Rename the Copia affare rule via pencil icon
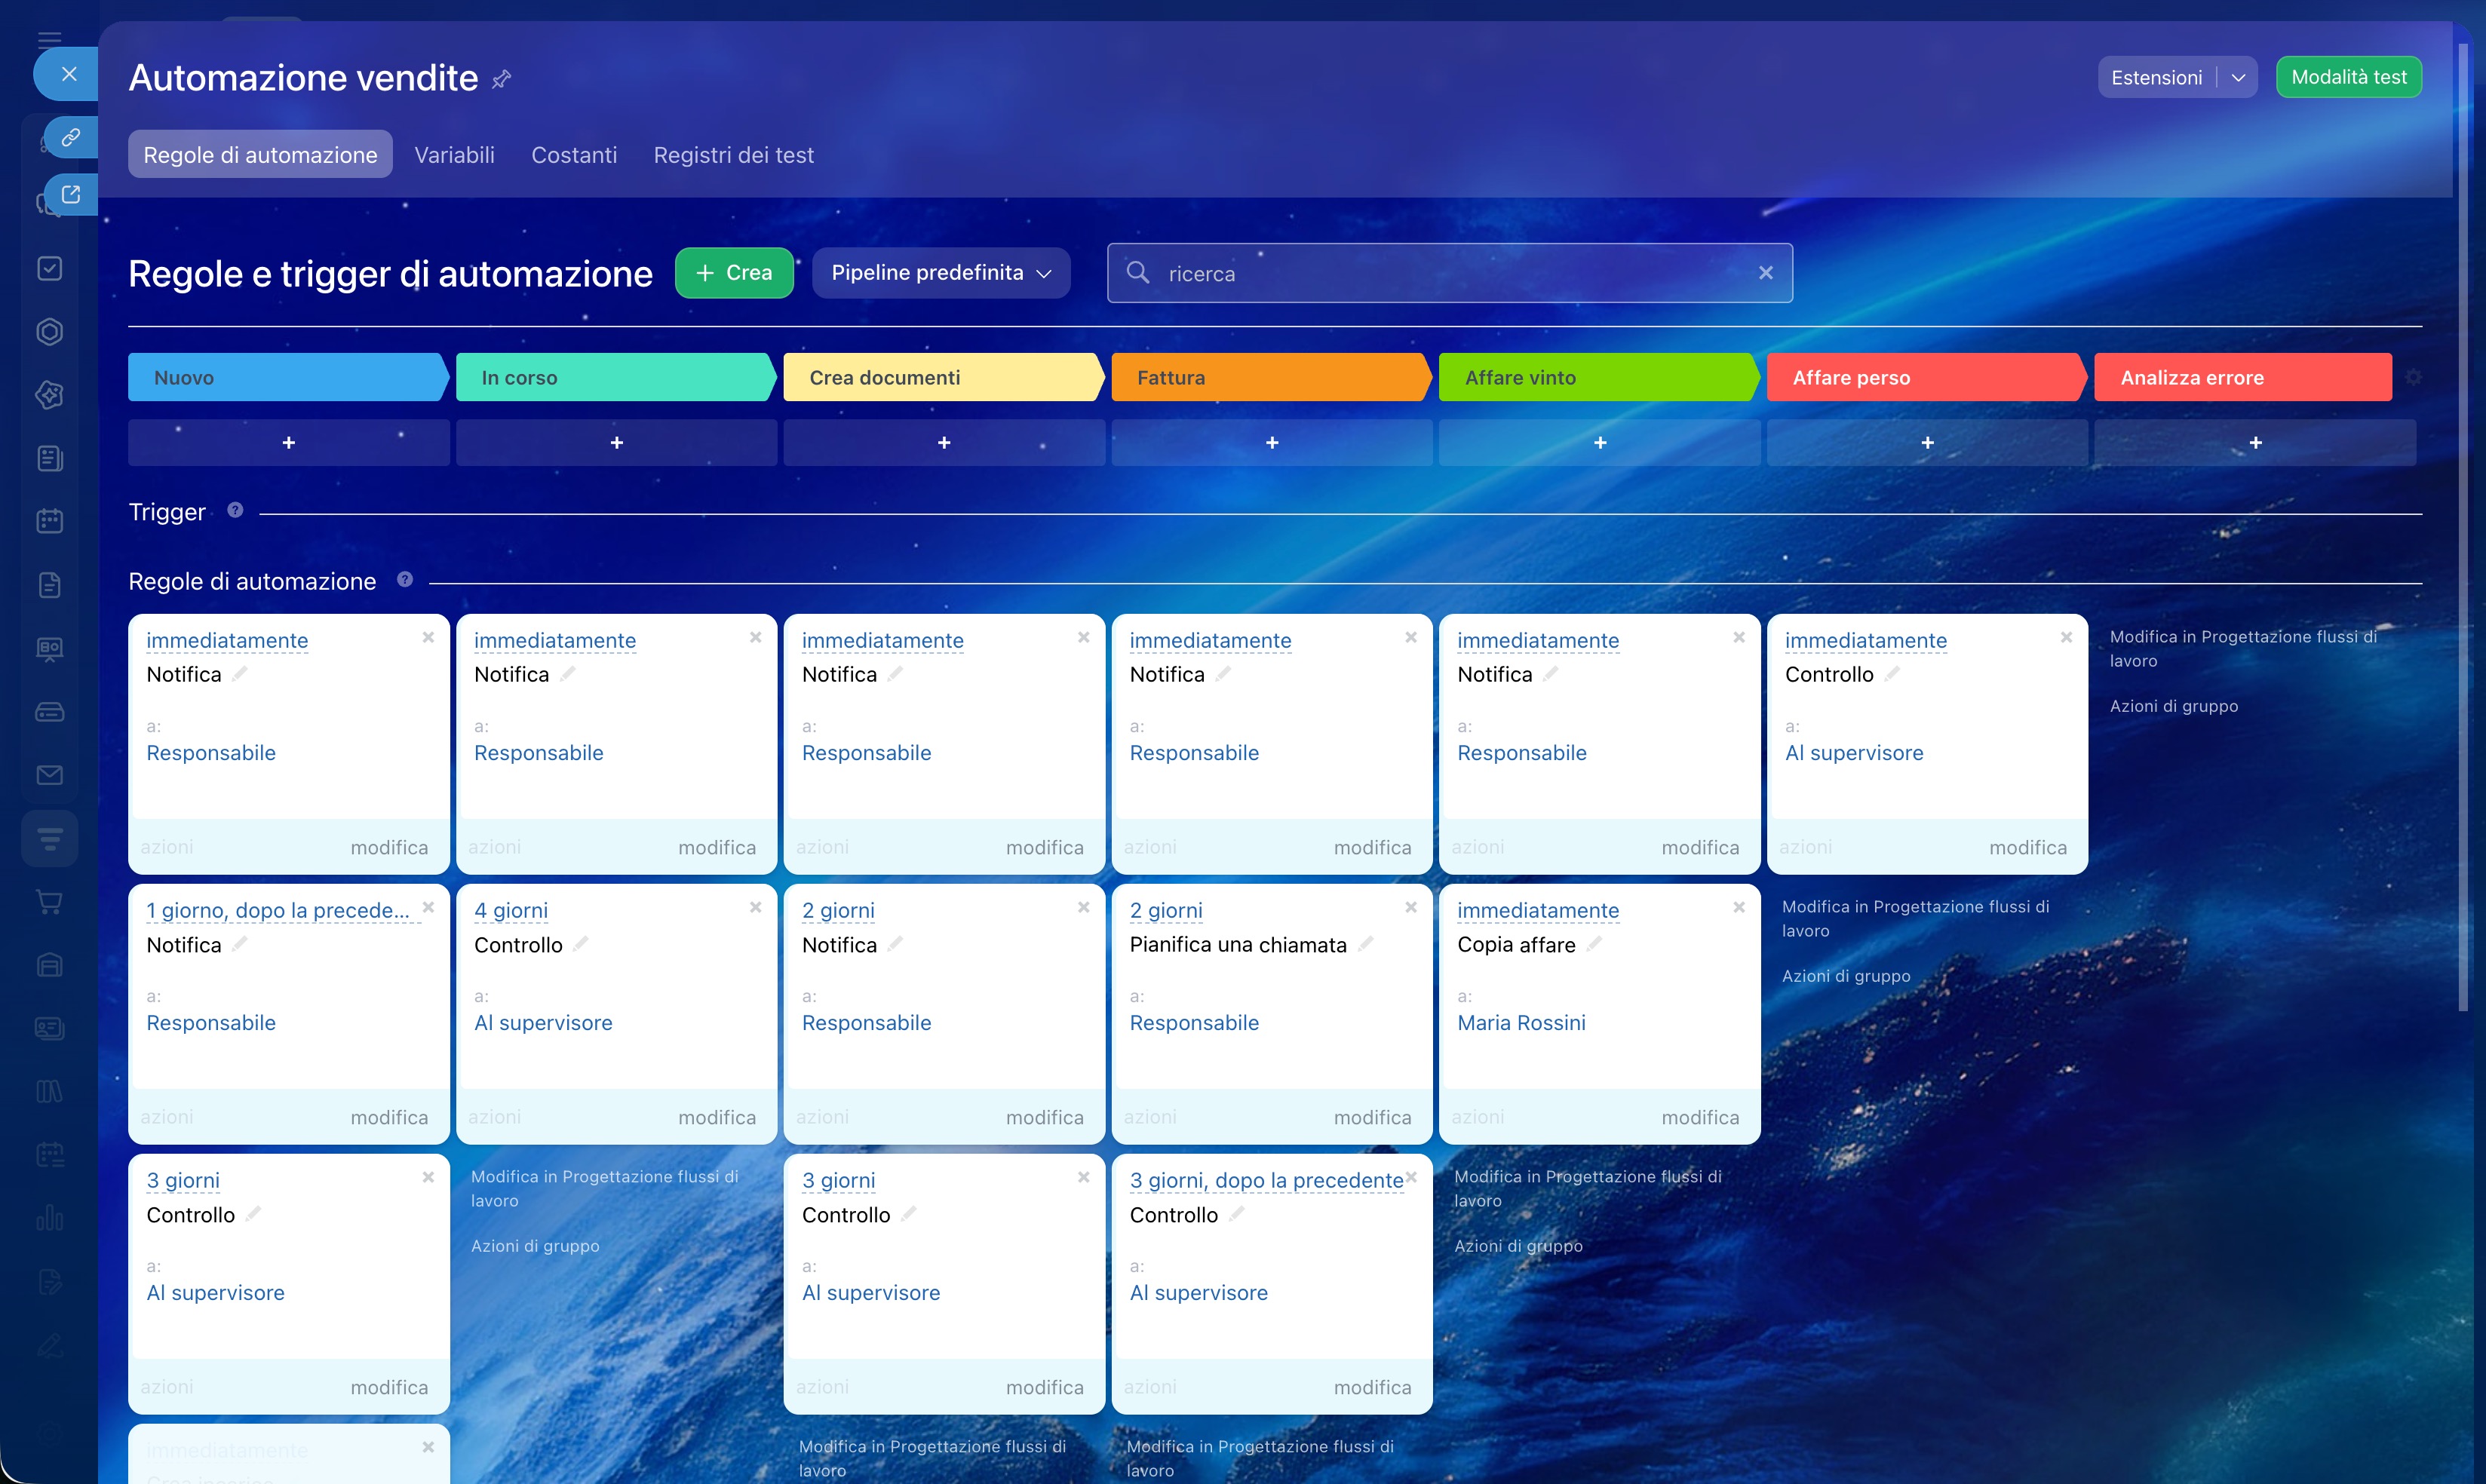Image resolution: width=2486 pixels, height=1484 pixels. 1594,944
